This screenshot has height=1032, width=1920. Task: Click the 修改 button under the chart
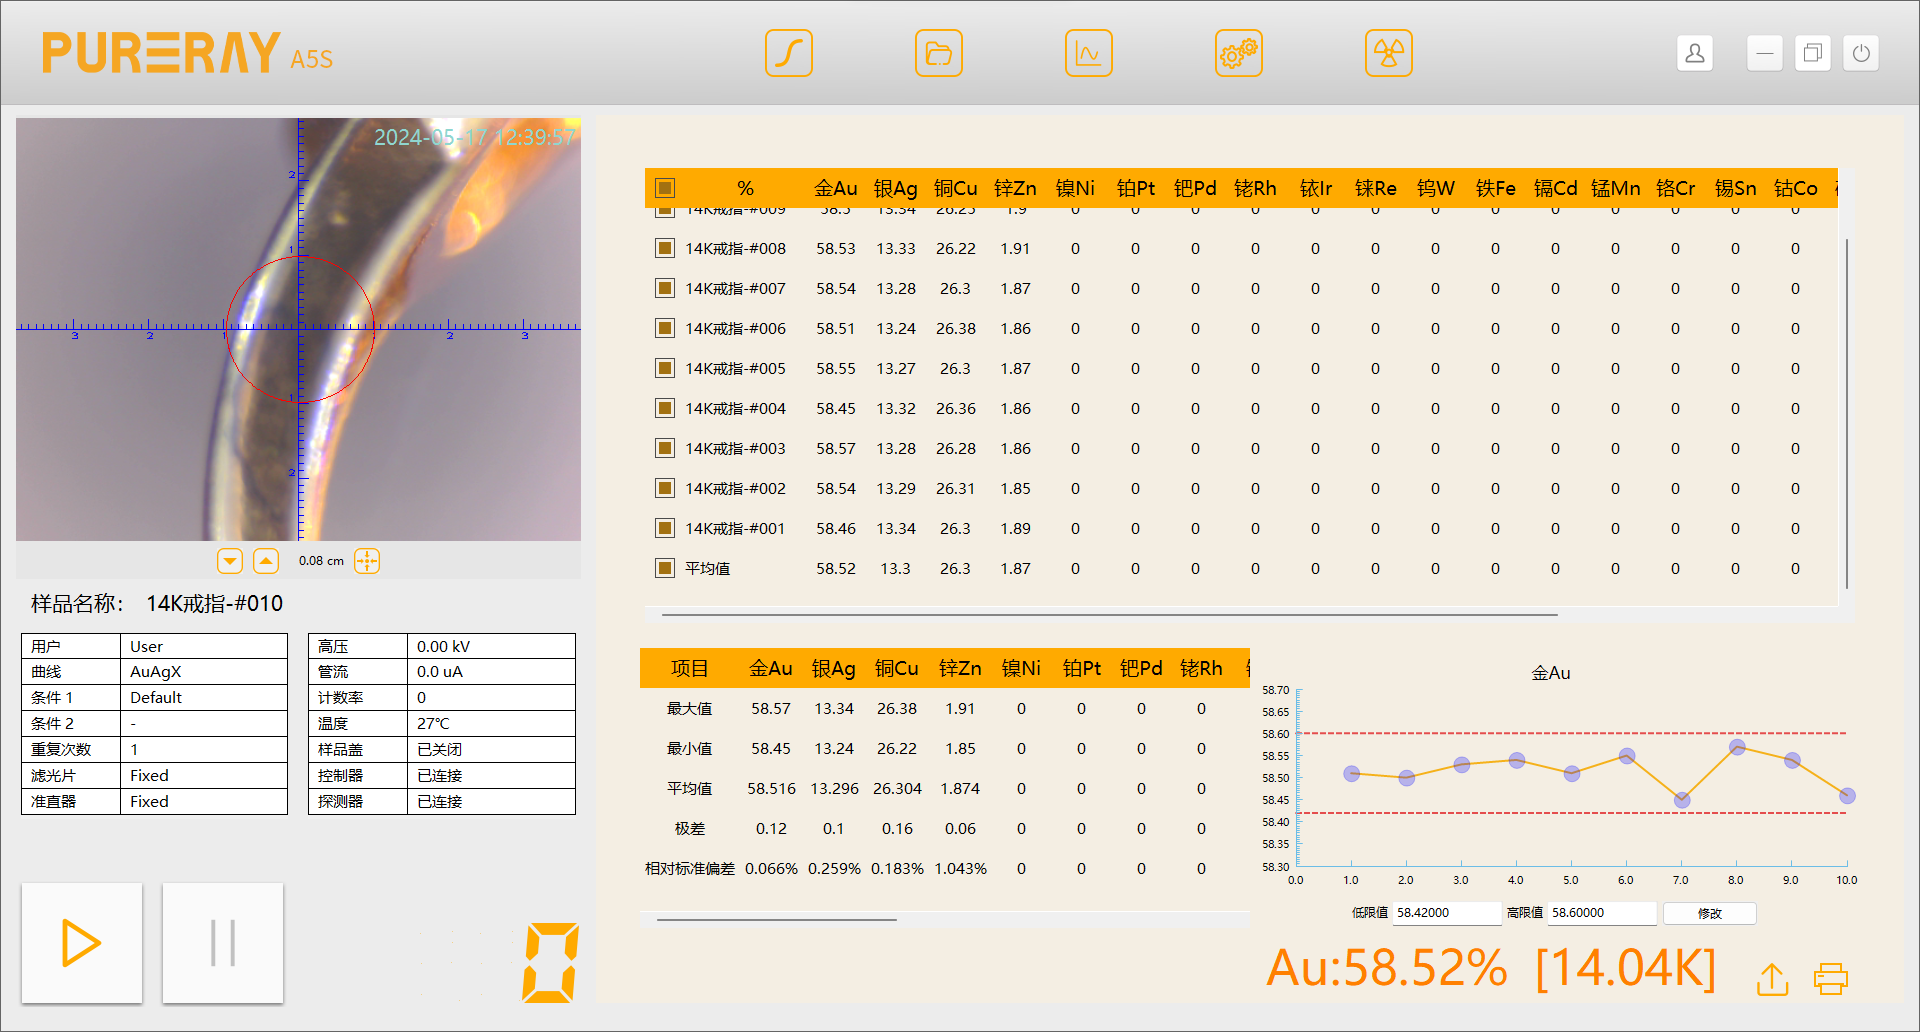tap(1710, 913)
